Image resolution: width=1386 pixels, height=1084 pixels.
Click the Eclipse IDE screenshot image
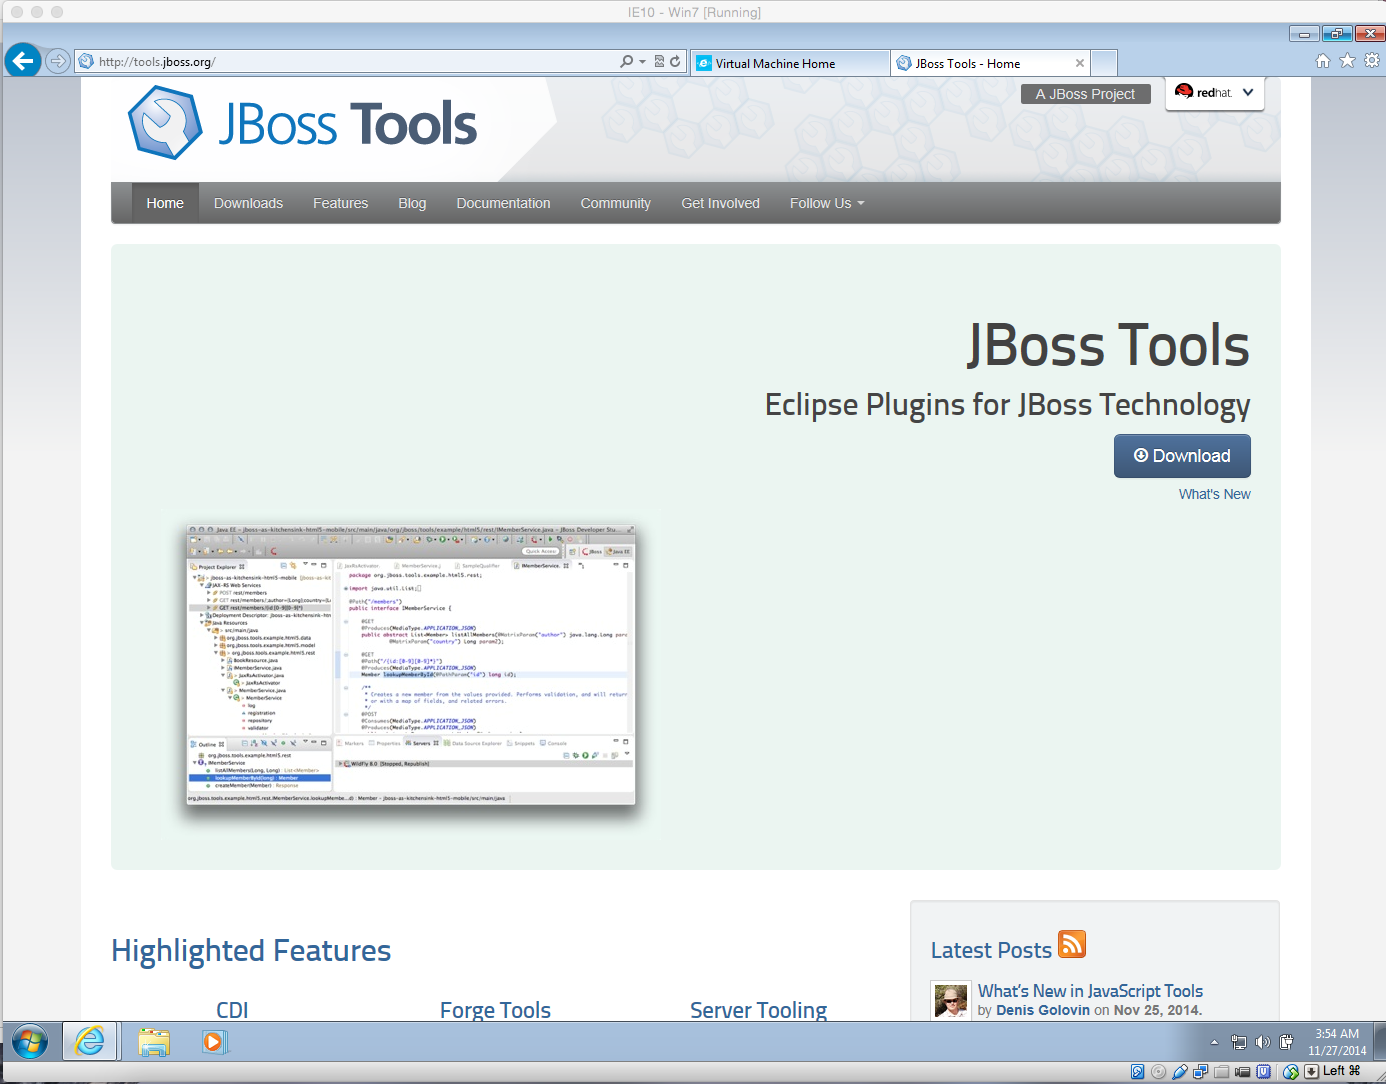tap(411, 664)
